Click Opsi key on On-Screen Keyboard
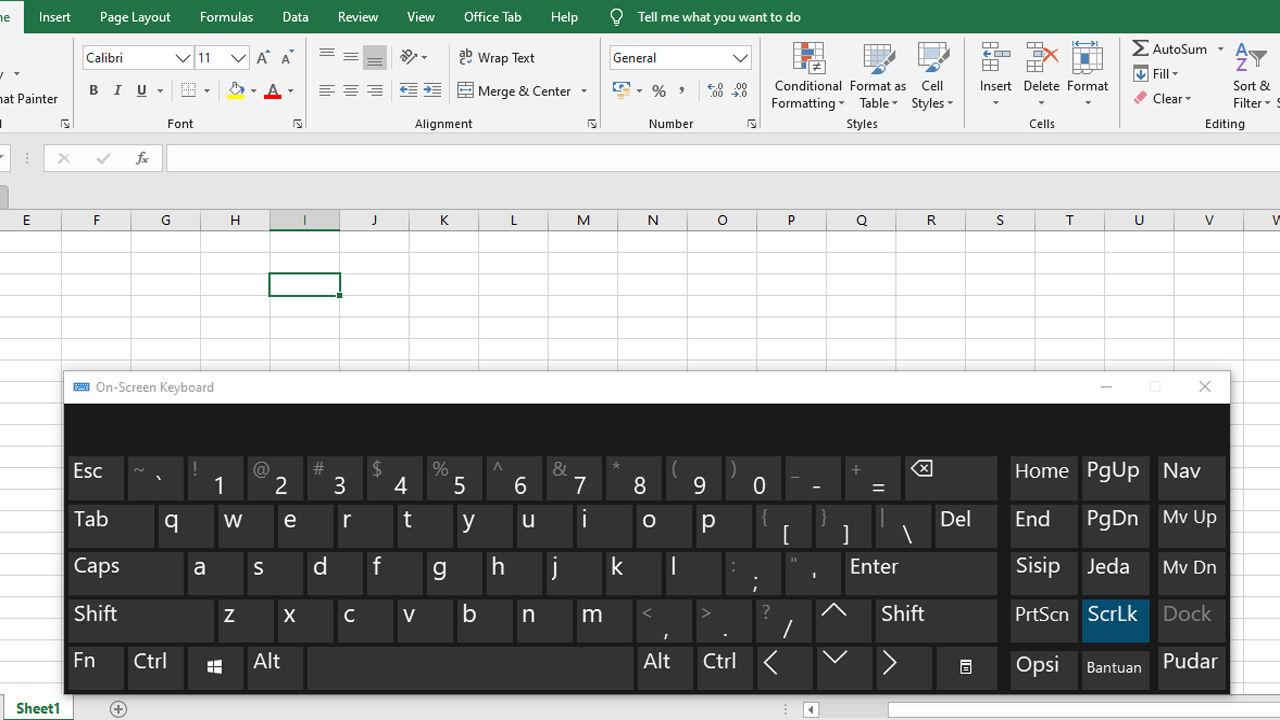This screenshot has width=1280, height=720. click(1042, 668)
